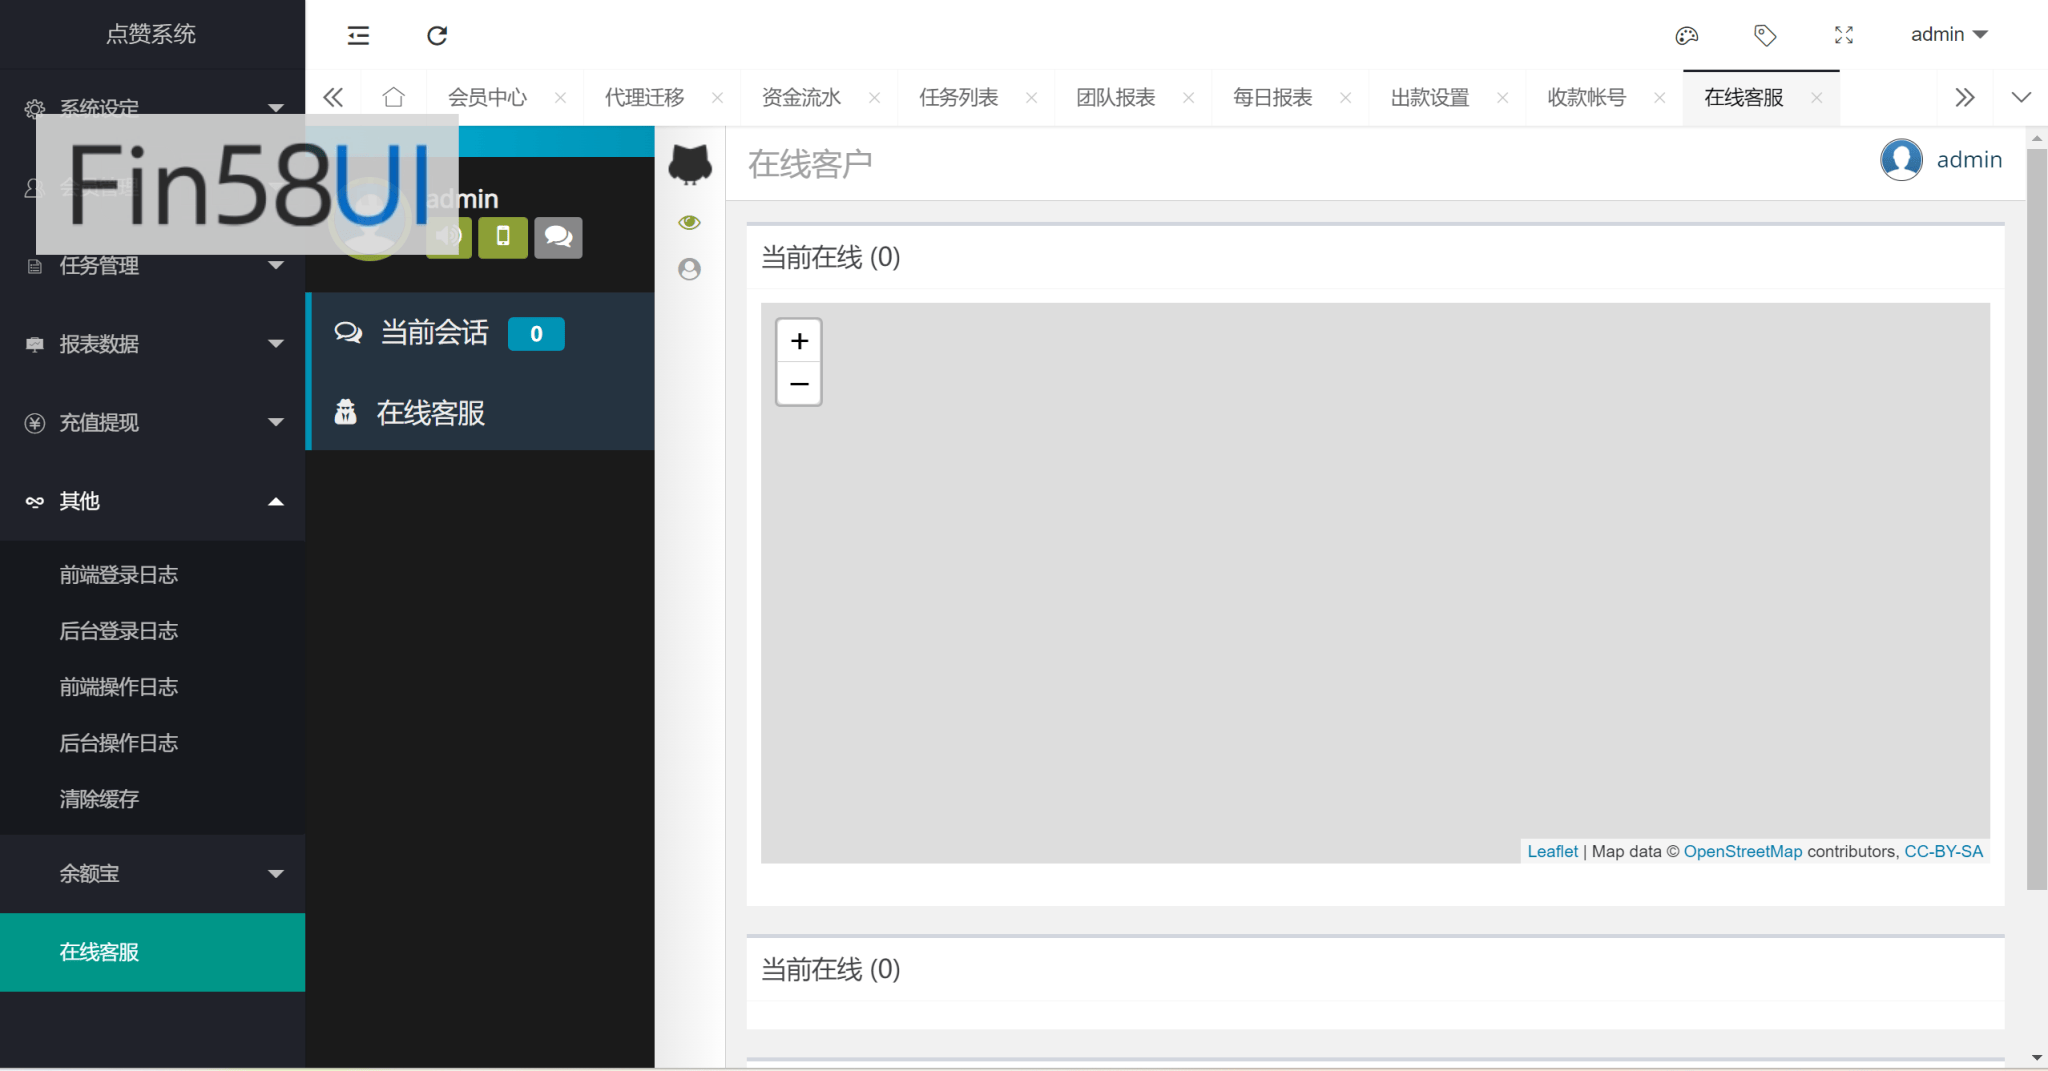Expand the 报表数据 sidebar menu
Screen dimensions: 2048x1071
coord(152,344)
